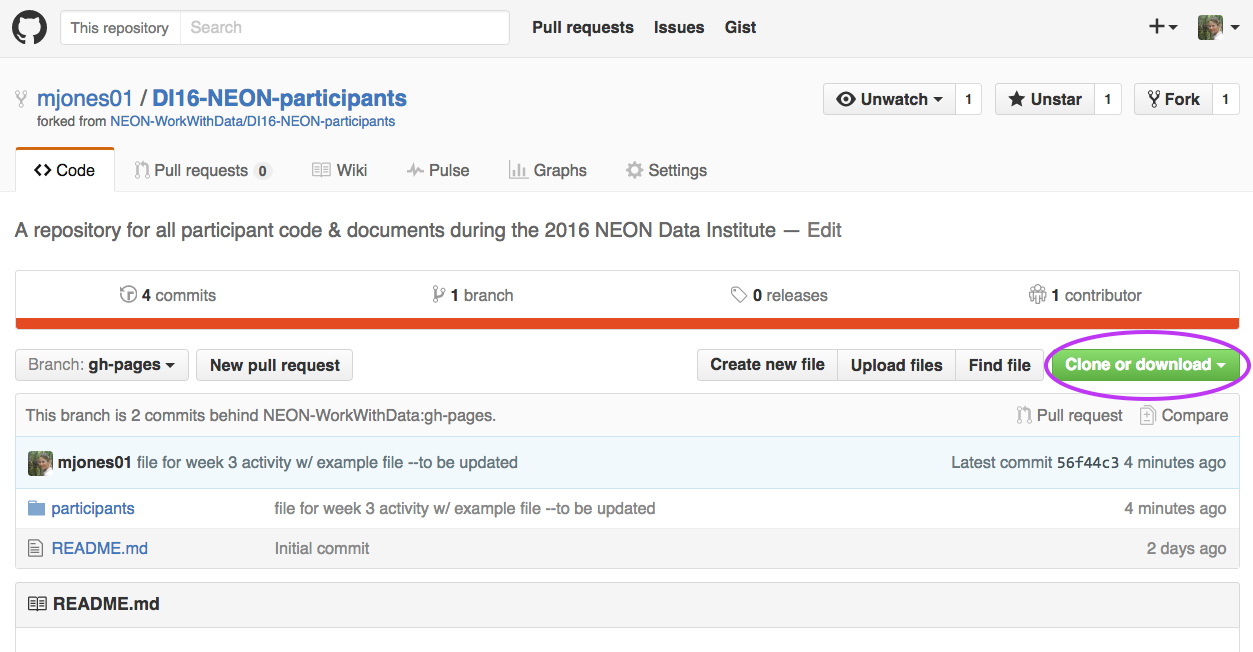View the 0 releases page

(779, 295)
